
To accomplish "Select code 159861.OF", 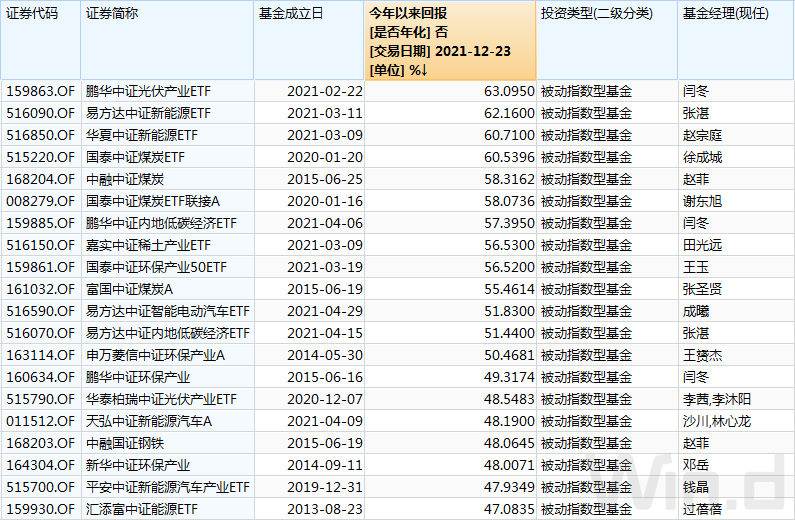I will [41, 268].
